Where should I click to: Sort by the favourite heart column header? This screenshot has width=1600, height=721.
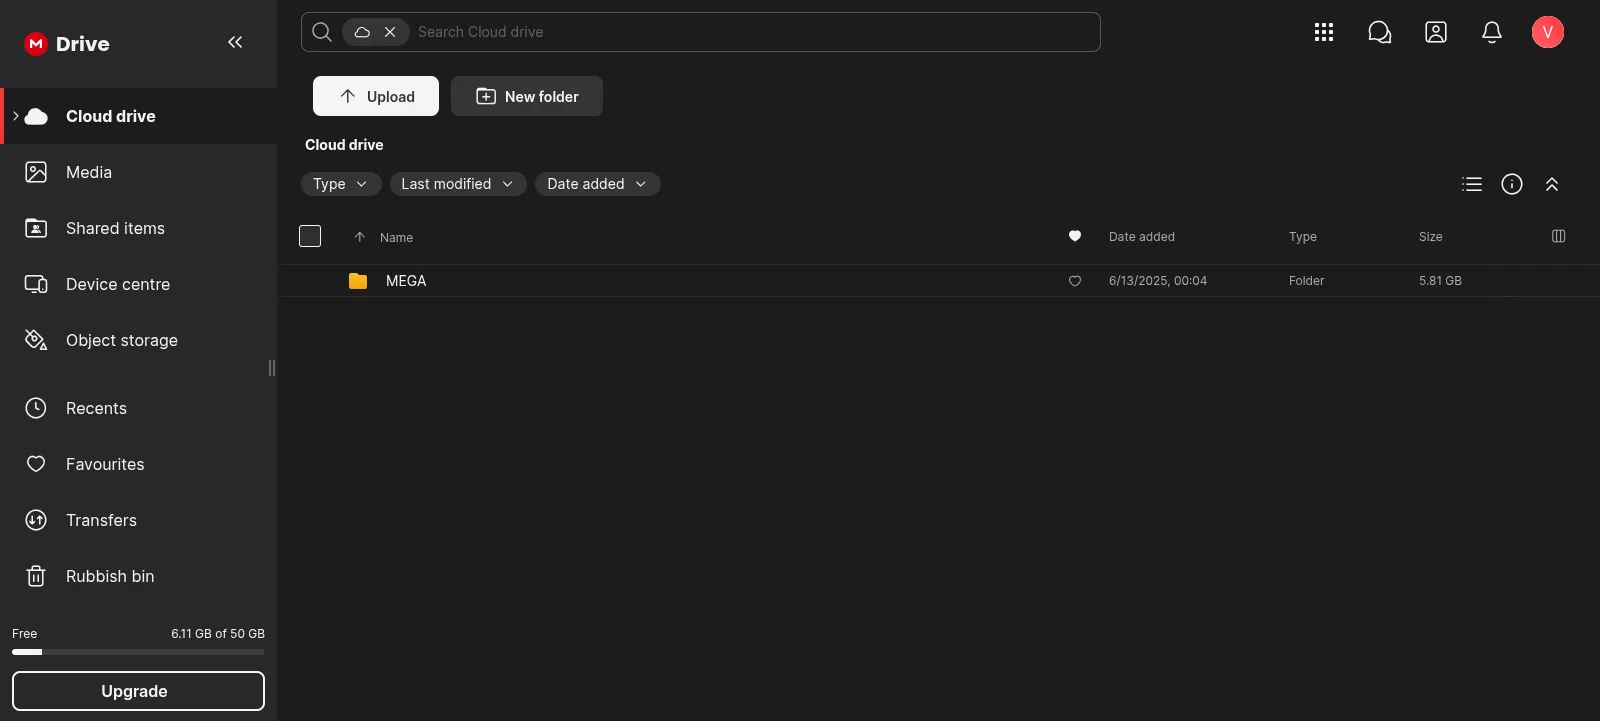click(x=1075, y=236)
